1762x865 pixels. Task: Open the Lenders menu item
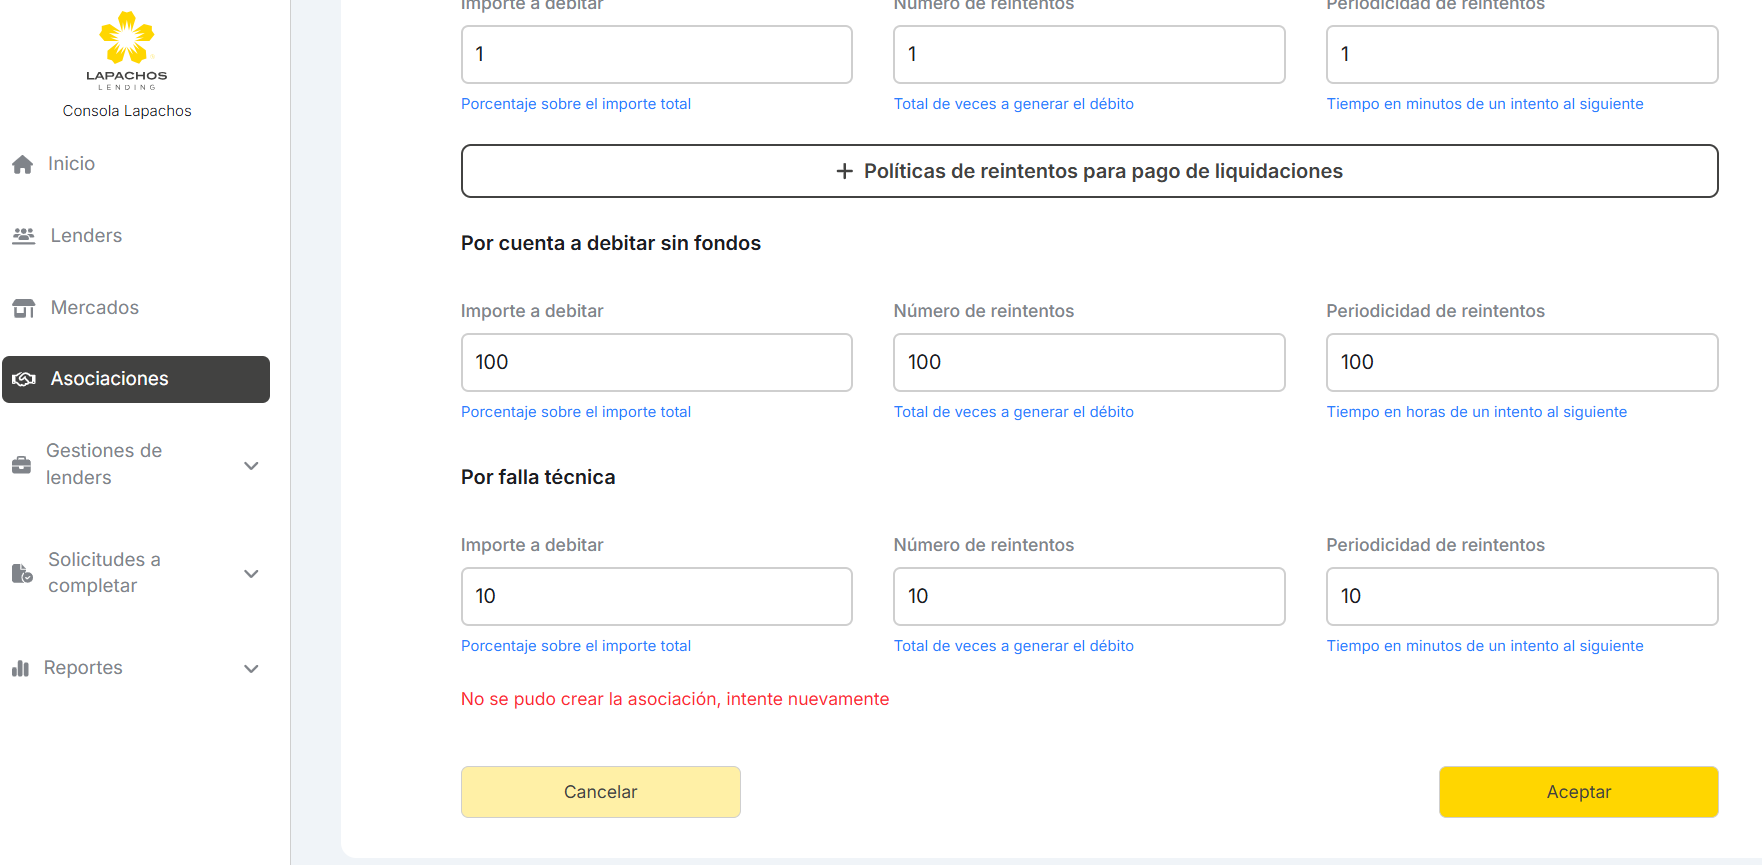tap(86, 236)
